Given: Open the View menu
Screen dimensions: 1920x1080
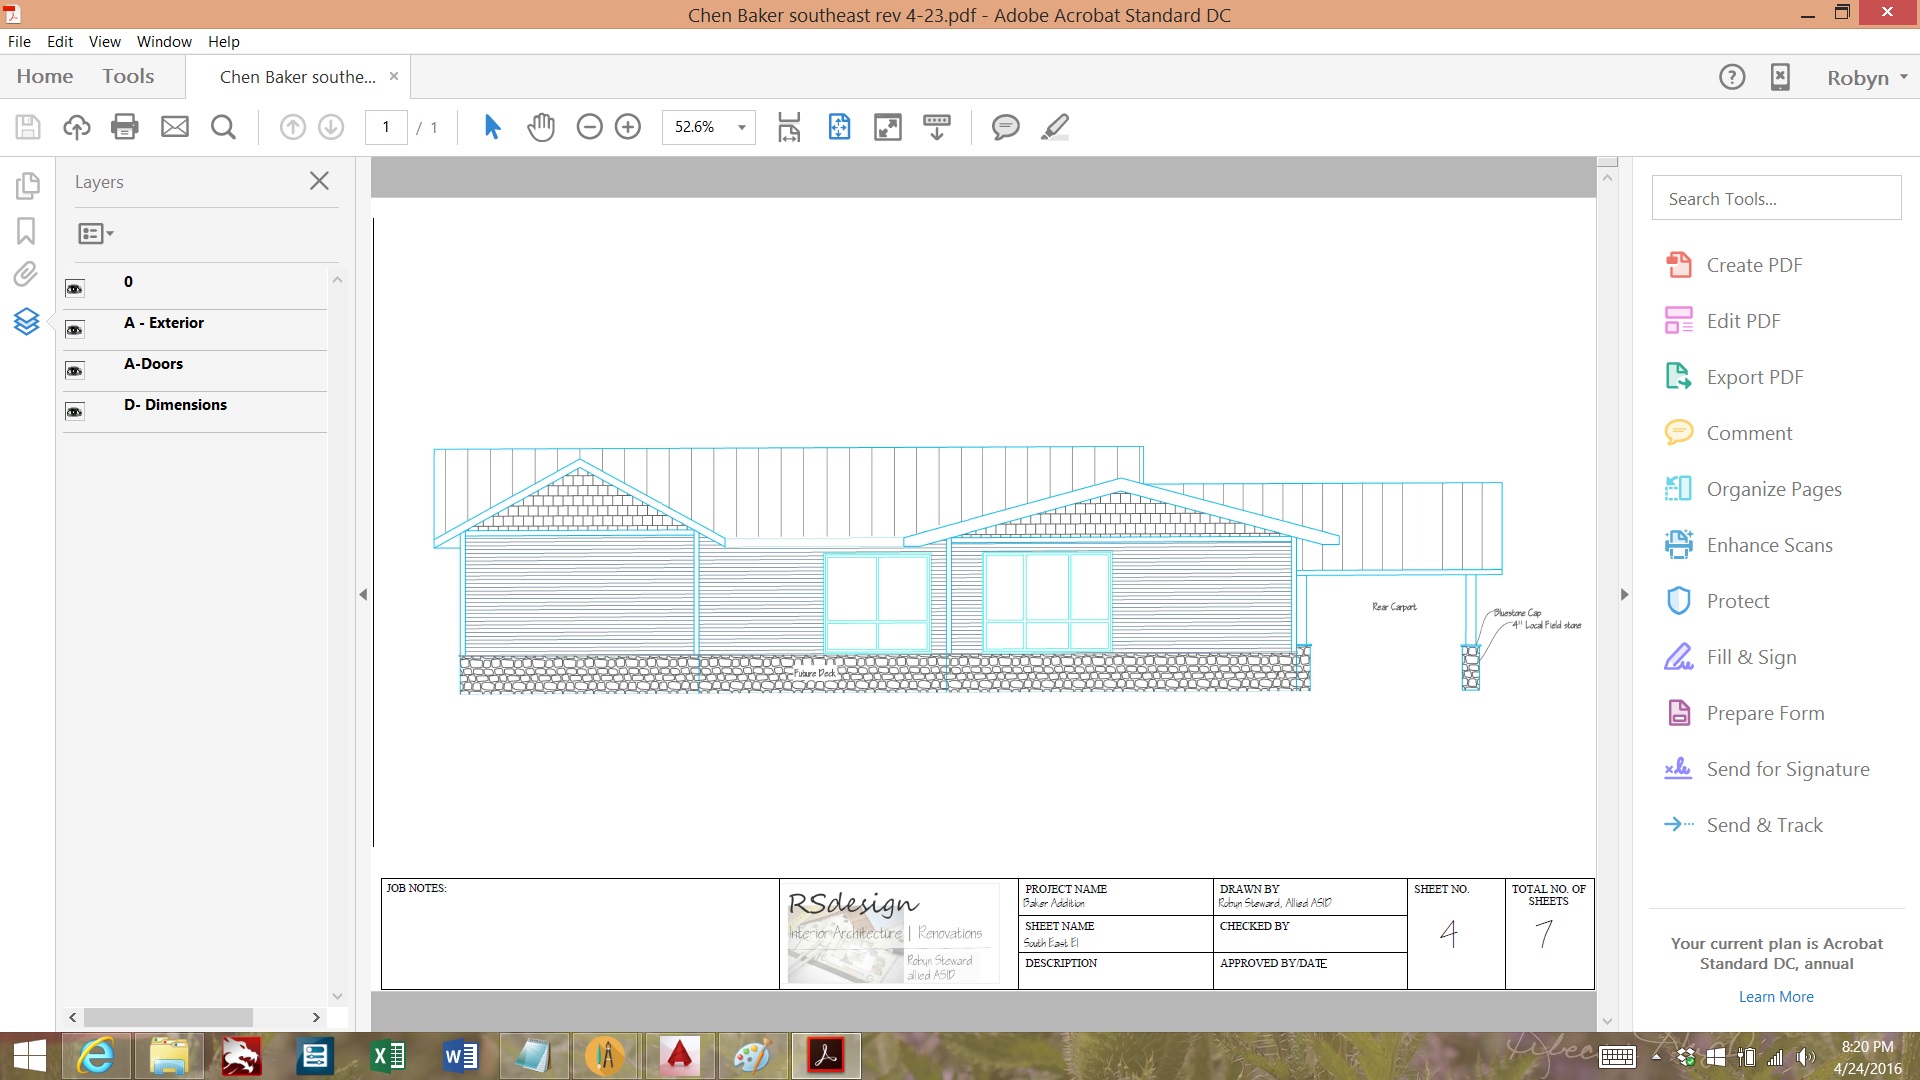Looking at the screenshot, I should pyautogui.click(x=104, y=41).
